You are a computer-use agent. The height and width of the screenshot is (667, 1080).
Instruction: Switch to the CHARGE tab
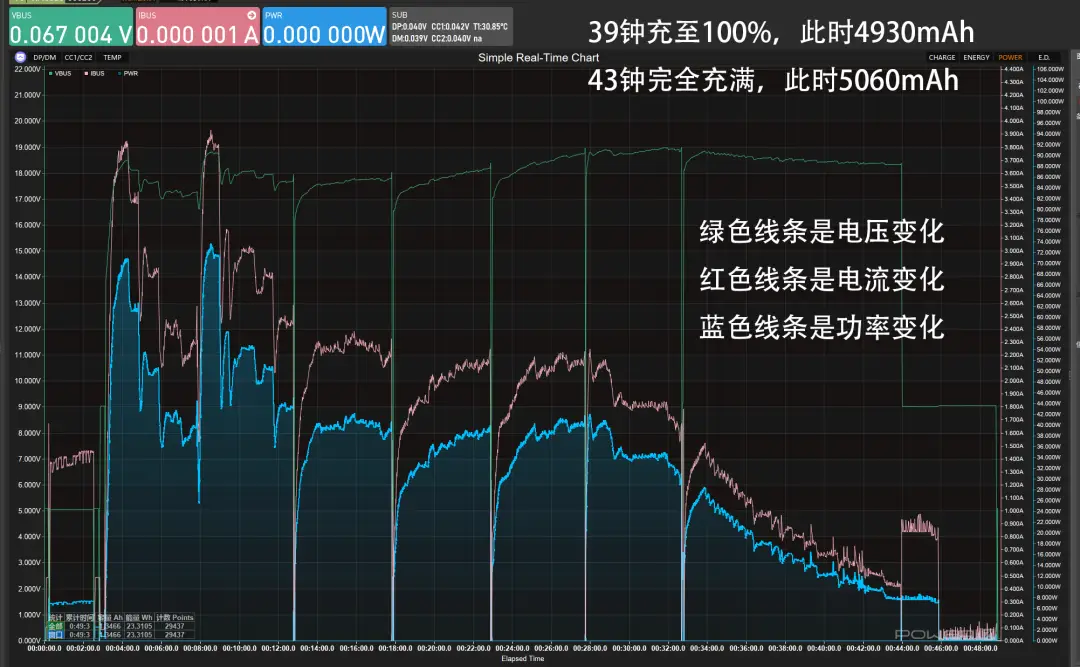point(942,58)
